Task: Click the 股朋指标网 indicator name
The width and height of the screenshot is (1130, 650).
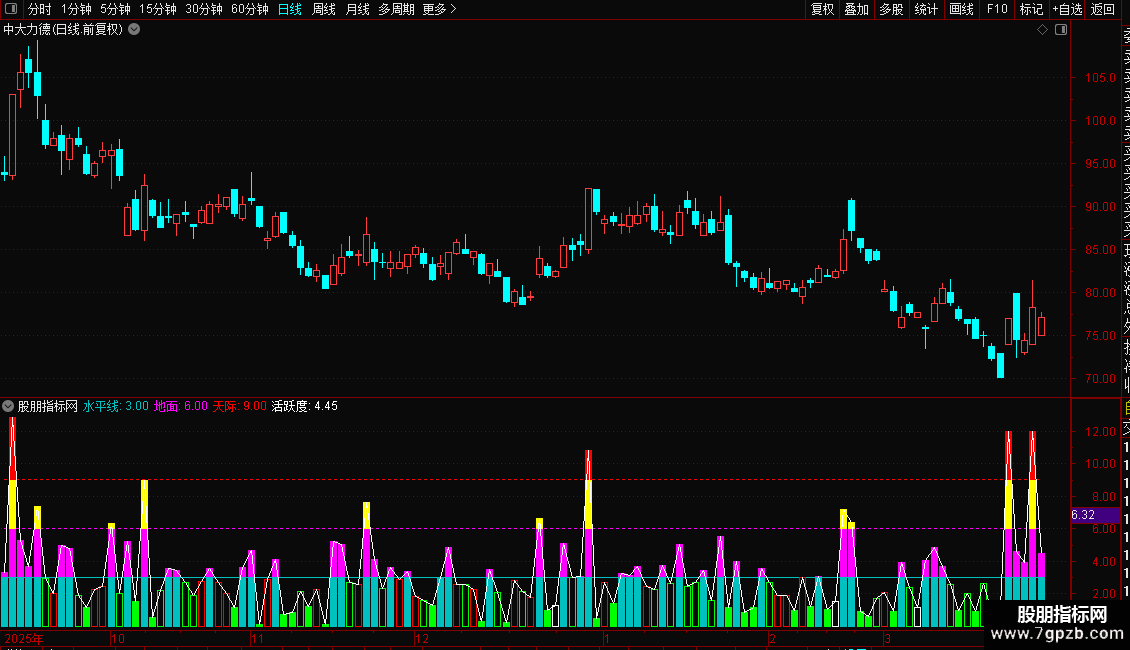Action: [x=48, y=406]
